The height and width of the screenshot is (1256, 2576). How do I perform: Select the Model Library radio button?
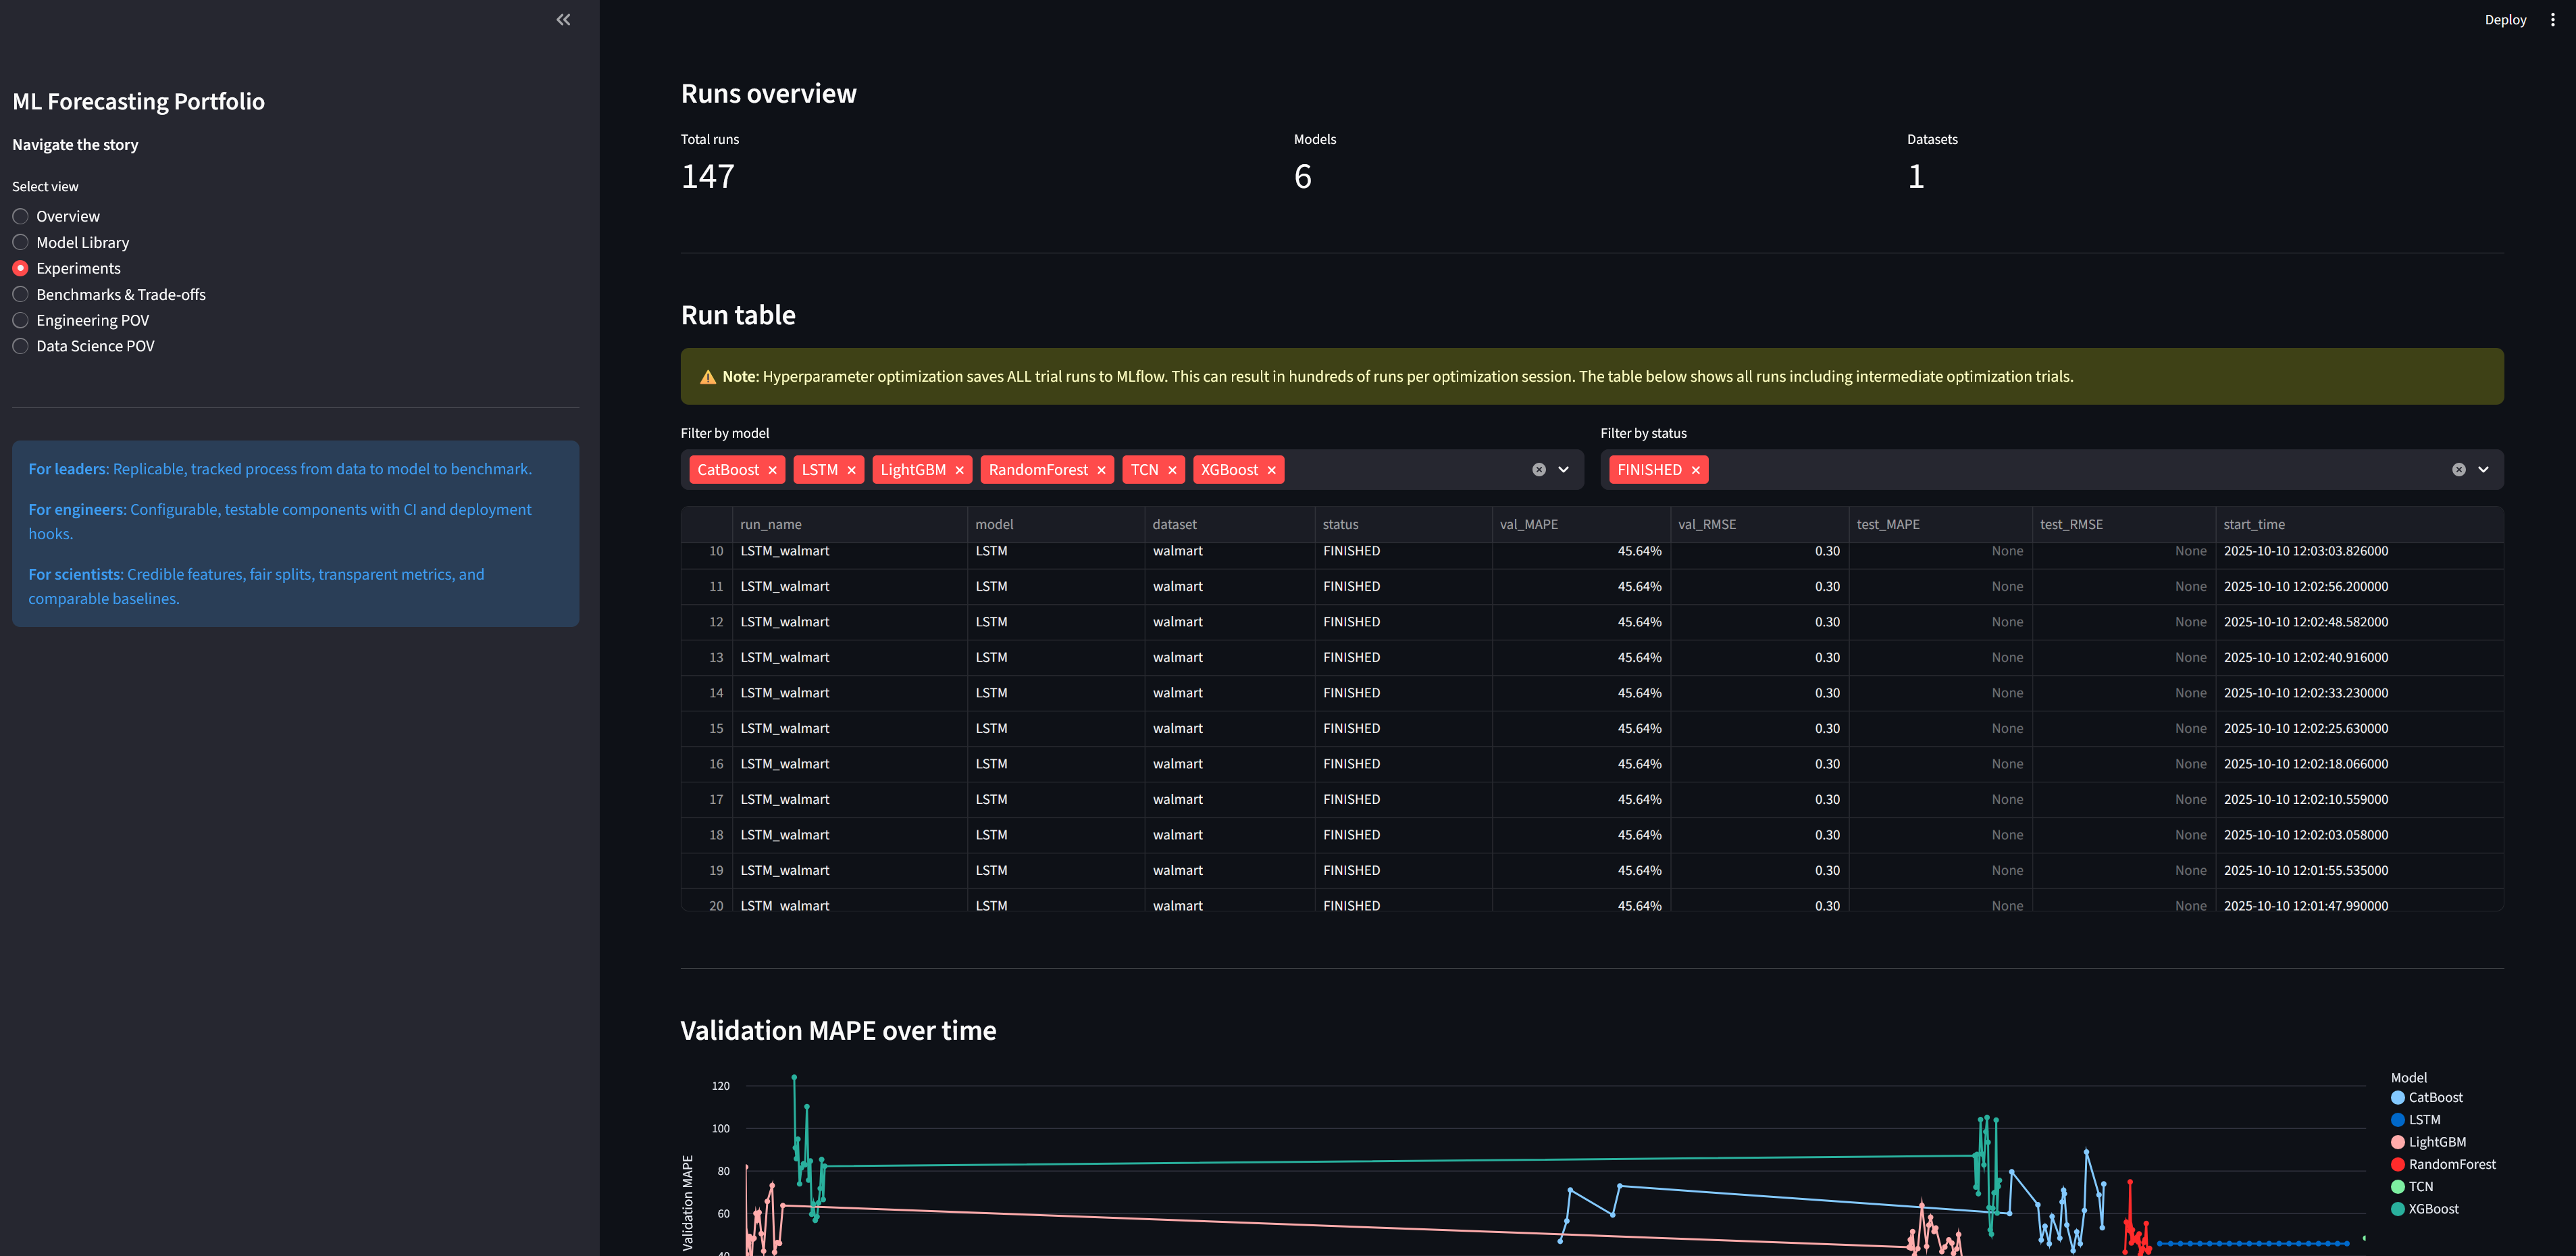(20, 242)
